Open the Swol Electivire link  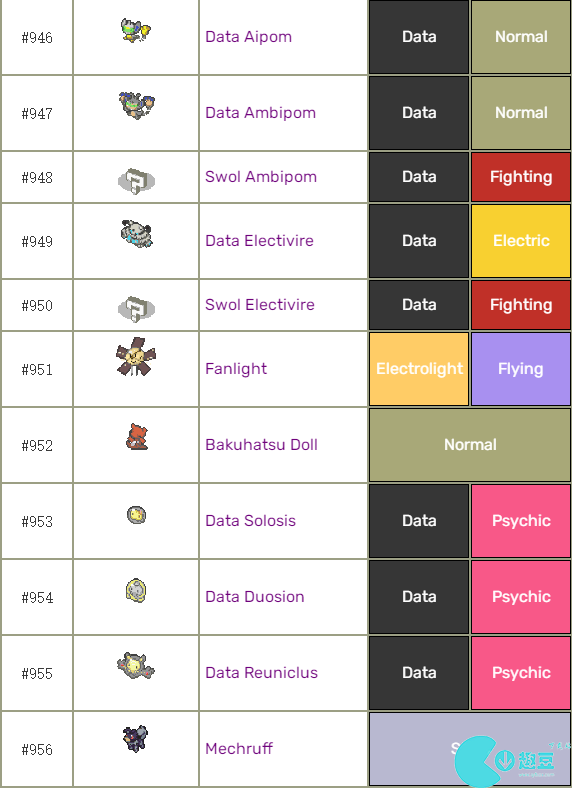(x=259, y=305)
